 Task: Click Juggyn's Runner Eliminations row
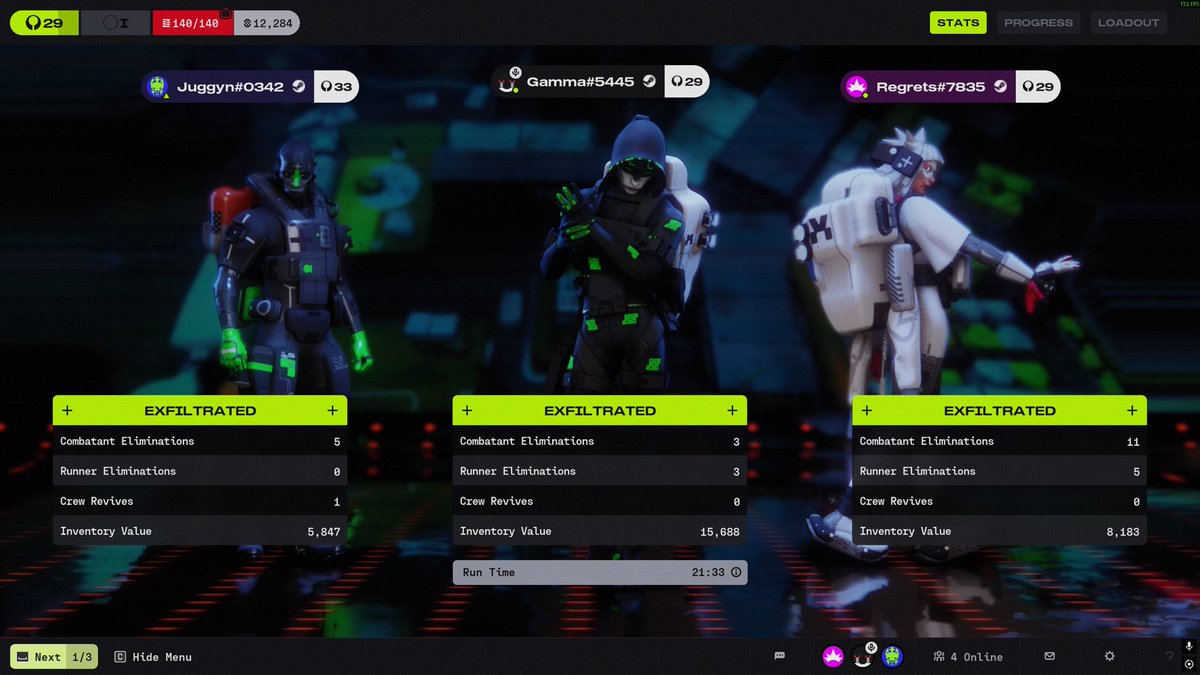point(200,471)
